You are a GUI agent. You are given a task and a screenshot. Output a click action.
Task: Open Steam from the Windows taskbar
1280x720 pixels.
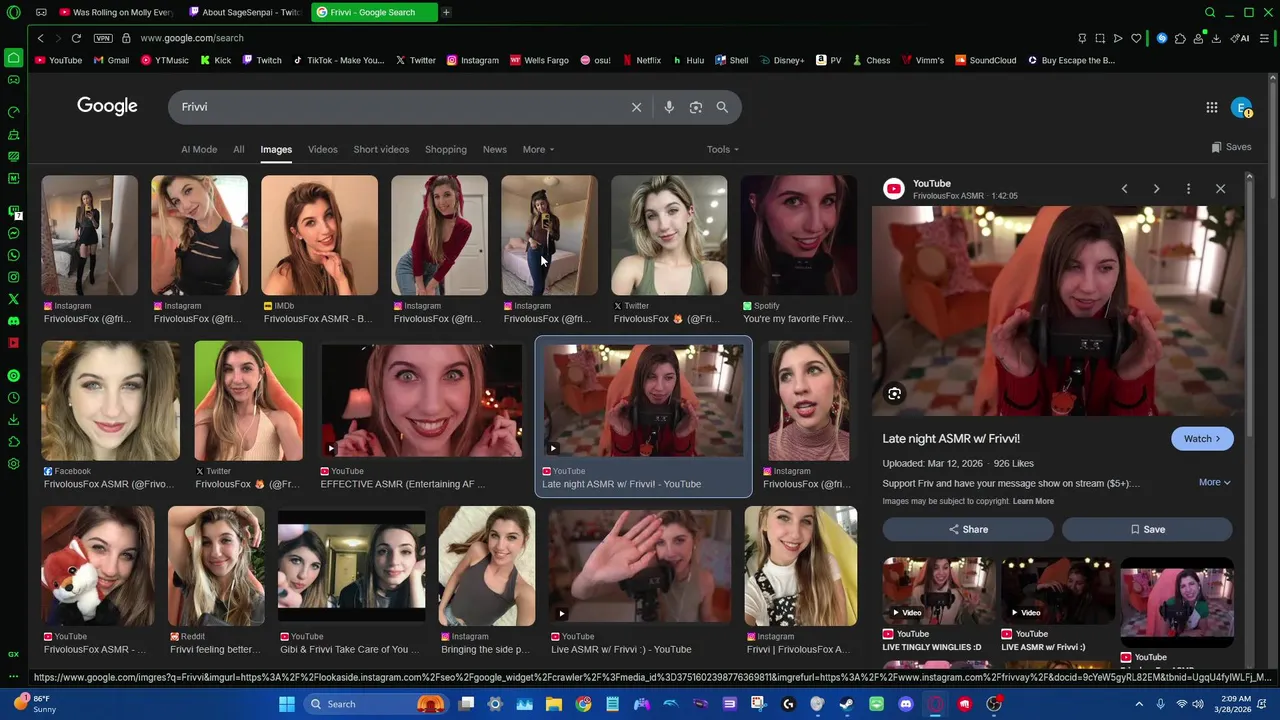[847, 704]
